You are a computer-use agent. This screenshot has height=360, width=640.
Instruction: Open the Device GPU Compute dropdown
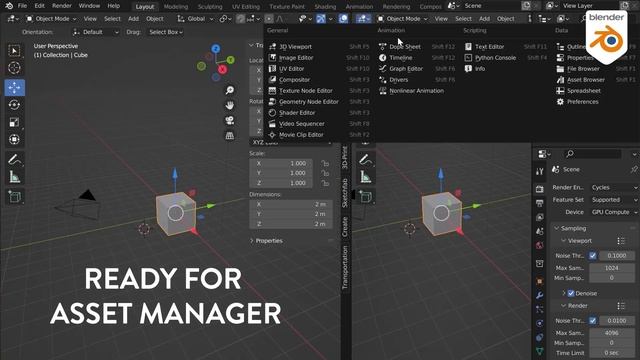pos(614,212)
